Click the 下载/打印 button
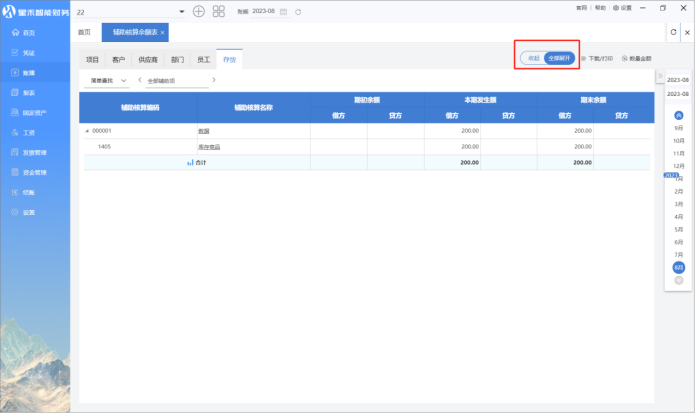The height and width of the screenshot is (413, 695). tap(599, 58)
